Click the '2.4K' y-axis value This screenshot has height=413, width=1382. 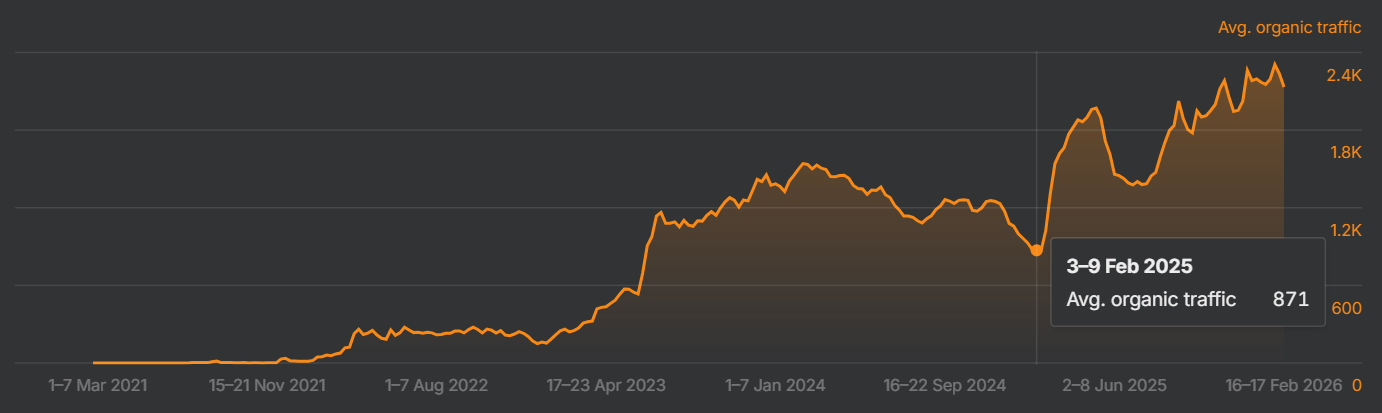click(1346, 76)
